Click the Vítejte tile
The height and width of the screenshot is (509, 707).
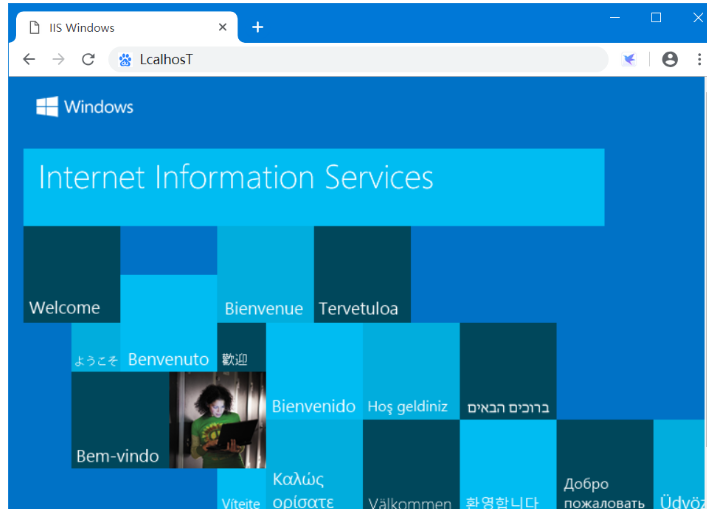[x=242, y=489]
